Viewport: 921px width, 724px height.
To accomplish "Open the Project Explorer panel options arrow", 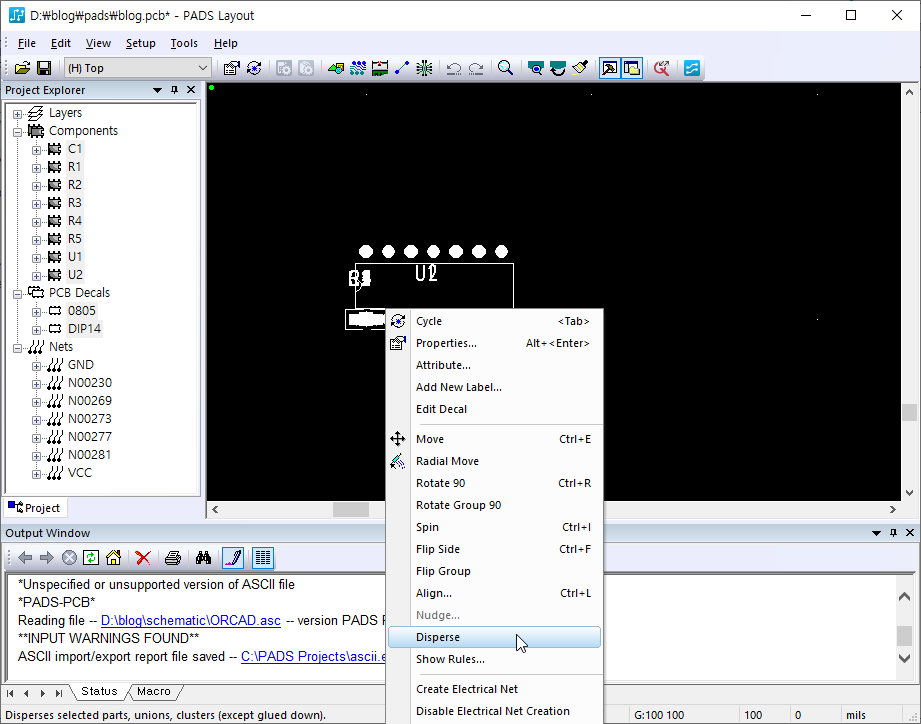I will pos(157,90).
